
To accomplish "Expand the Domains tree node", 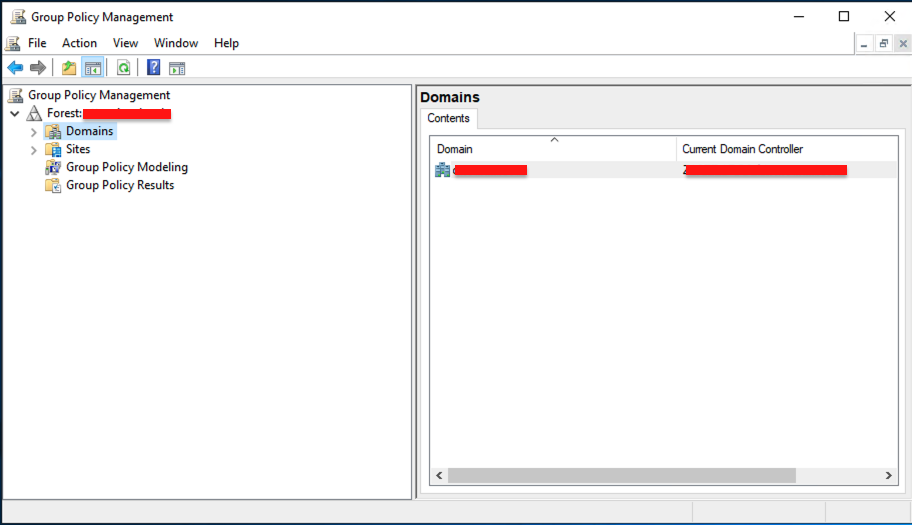I will tap(33, 132).
